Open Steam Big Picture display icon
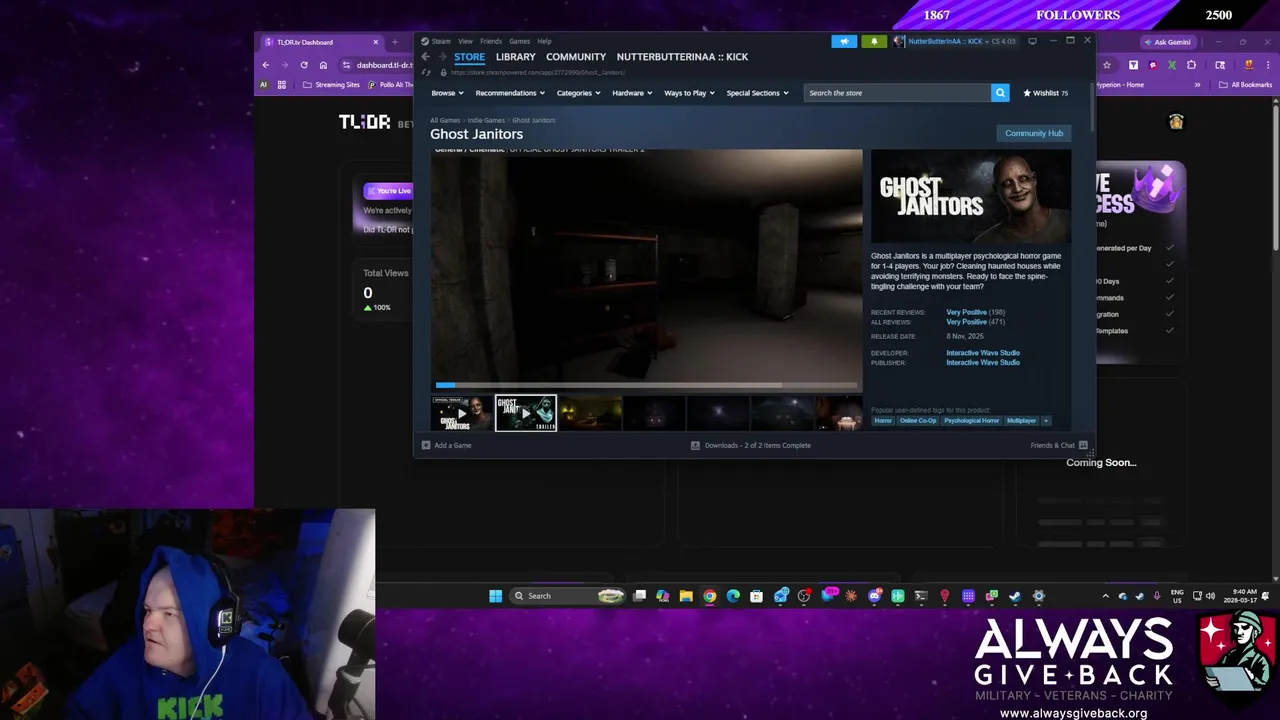 [1032, 41]
